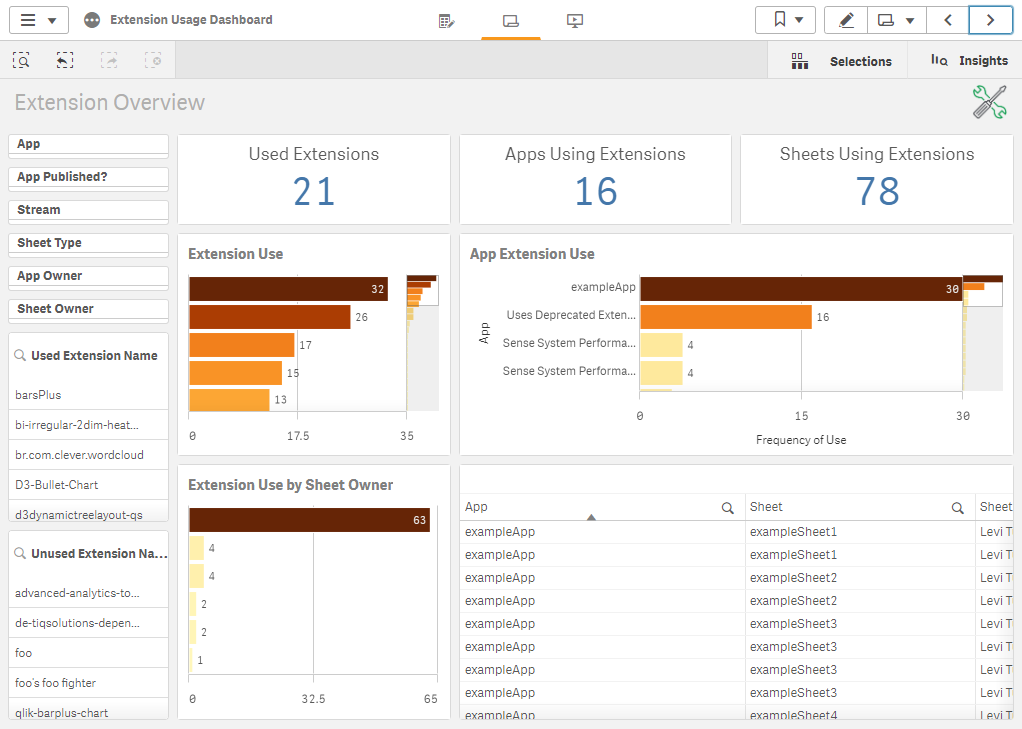Go to the next sheet
Screen dimensions: 1022x729
point(991,20)
